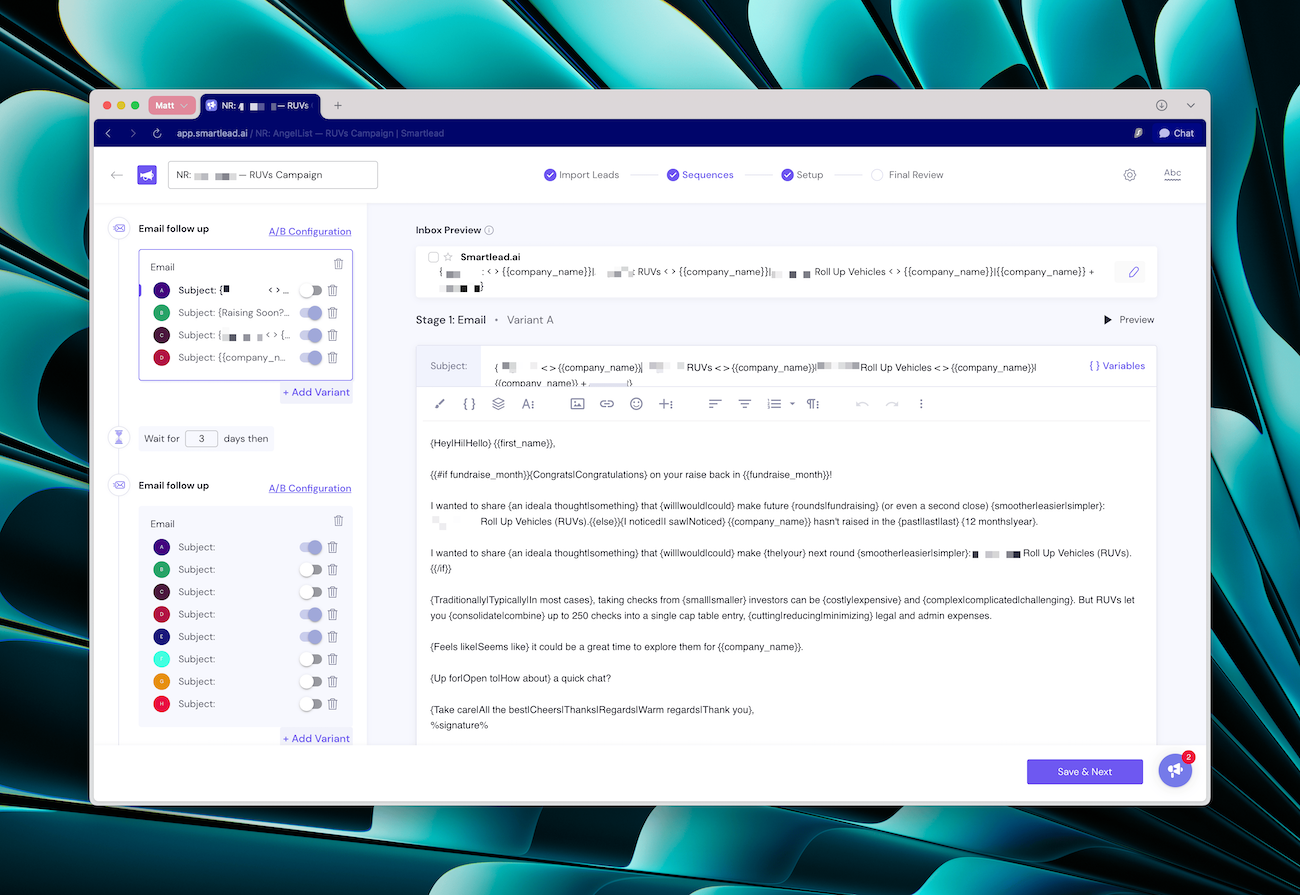
Task: Select the Import Leads step
Action: 590,174
